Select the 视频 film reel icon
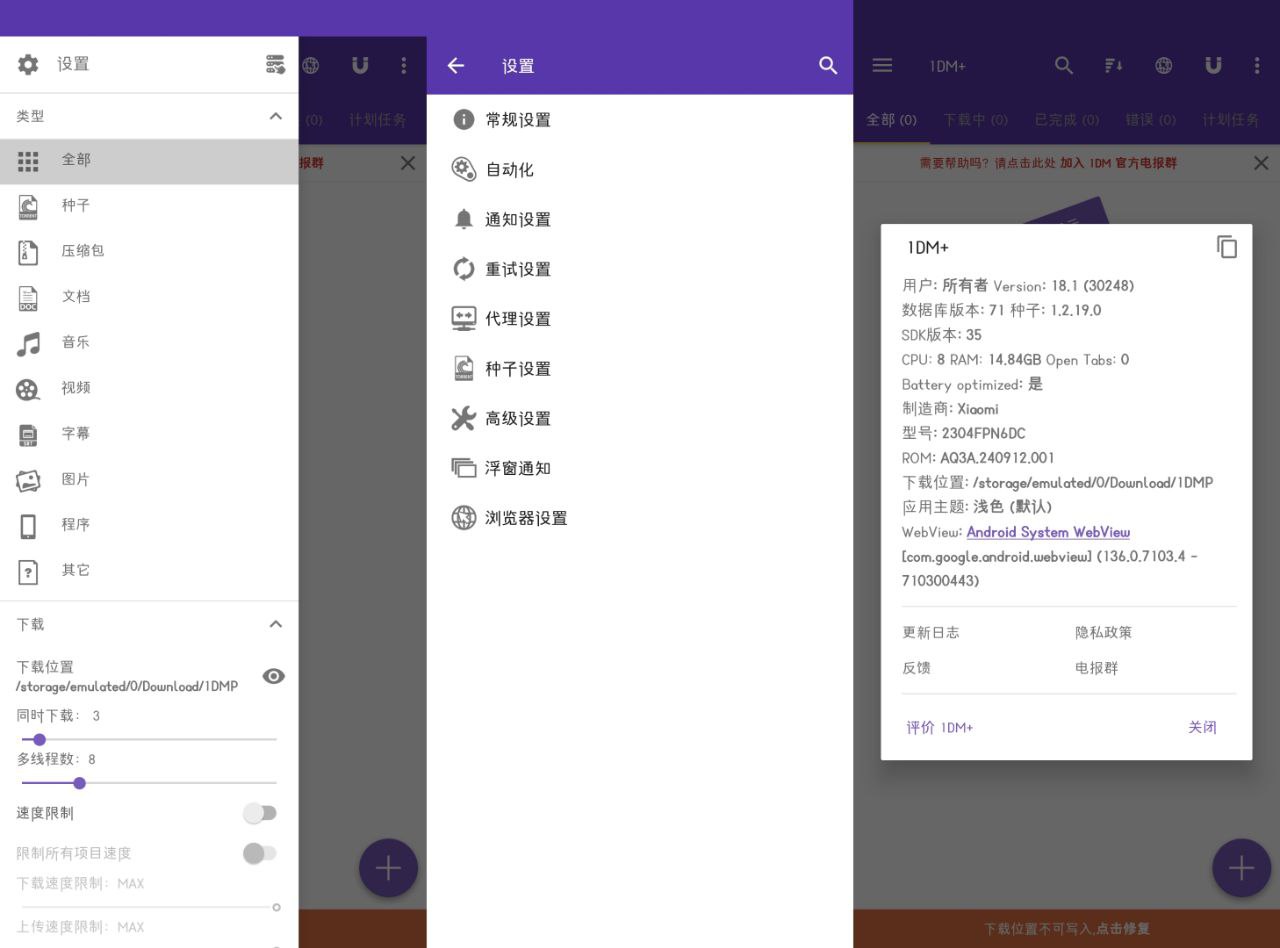Screen dimensions: 1280x948 tap(28, 389)
